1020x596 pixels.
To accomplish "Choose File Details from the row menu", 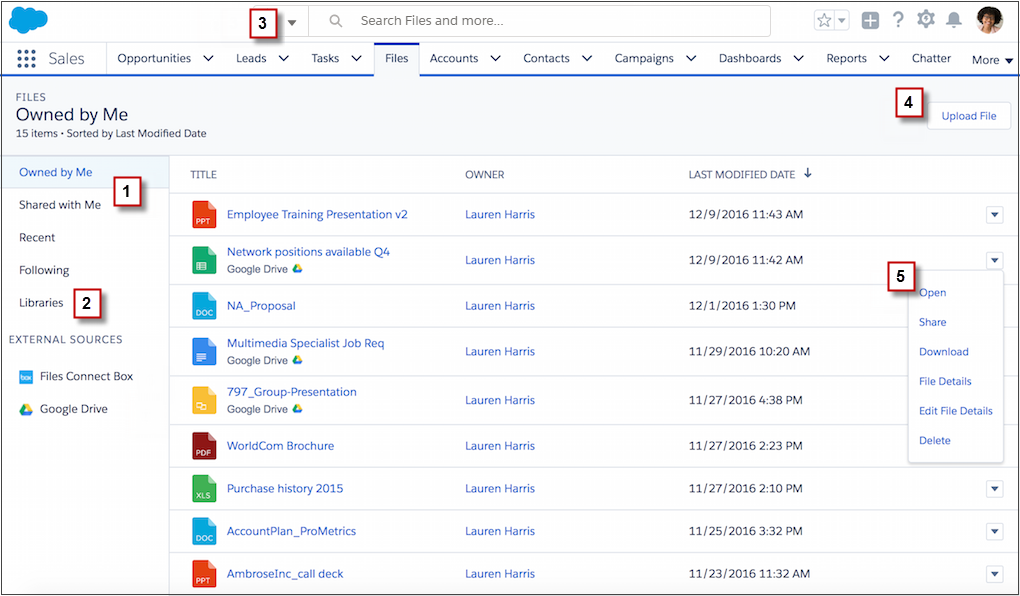I will pos(945,381).
